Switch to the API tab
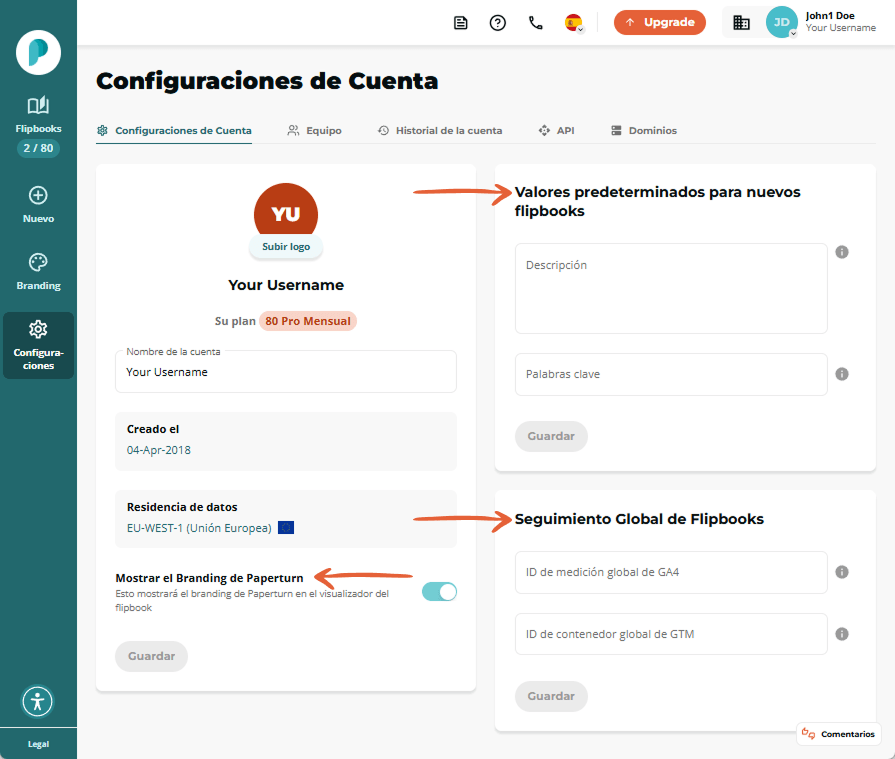The width and height of the screenshot is (895, 759). click(557, 131)
